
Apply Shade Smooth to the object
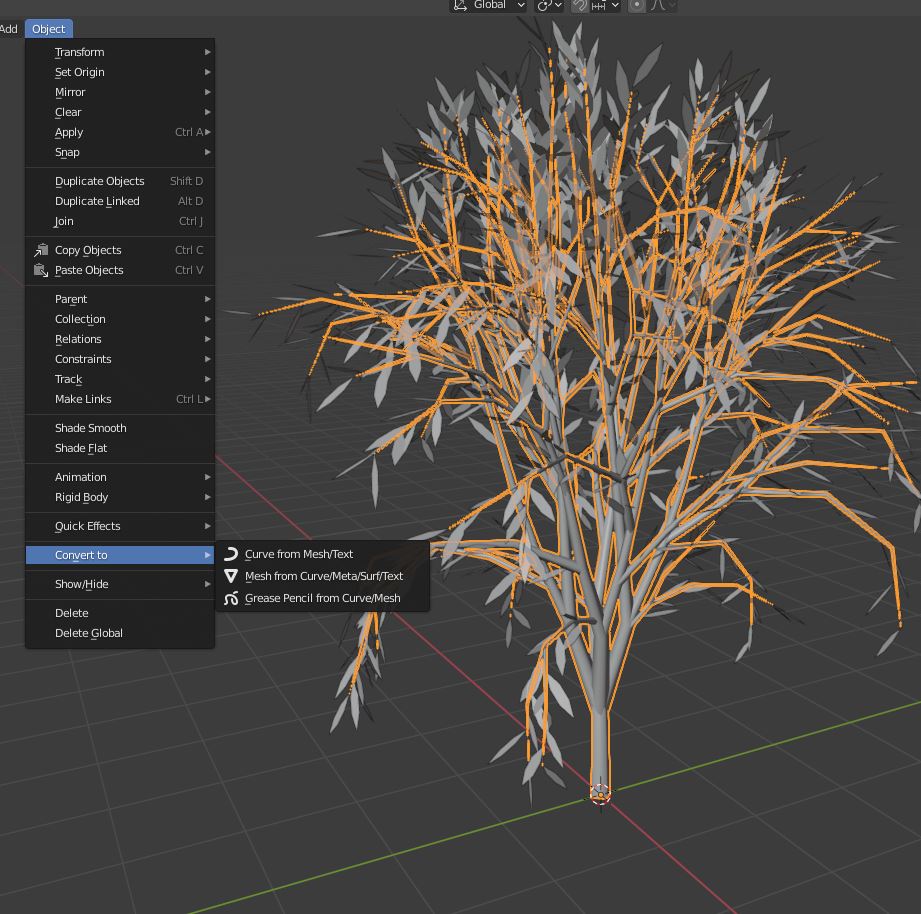(x=120, y=428)
